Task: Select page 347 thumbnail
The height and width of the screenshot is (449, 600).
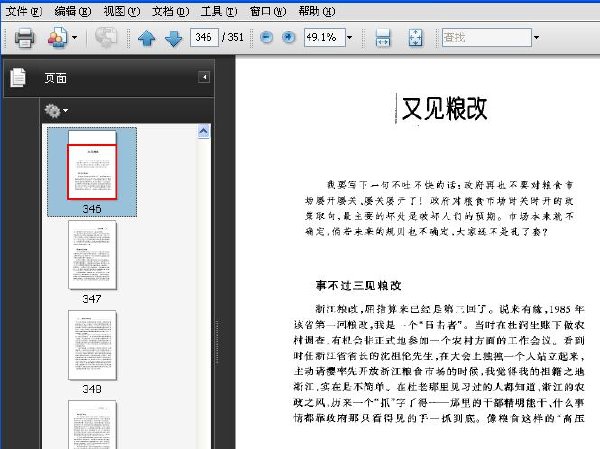Action: click(92, 255)
